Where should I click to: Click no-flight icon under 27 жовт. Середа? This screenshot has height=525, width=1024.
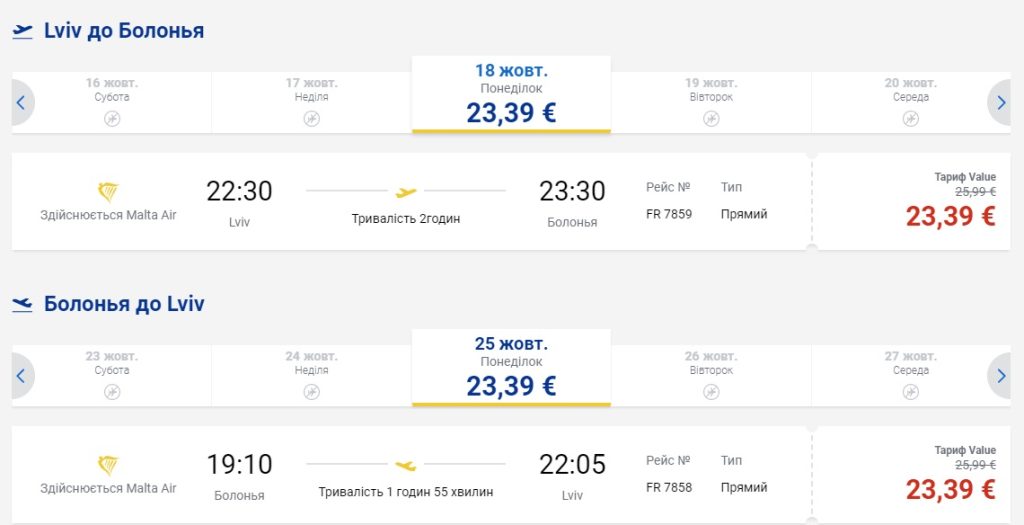910,392
